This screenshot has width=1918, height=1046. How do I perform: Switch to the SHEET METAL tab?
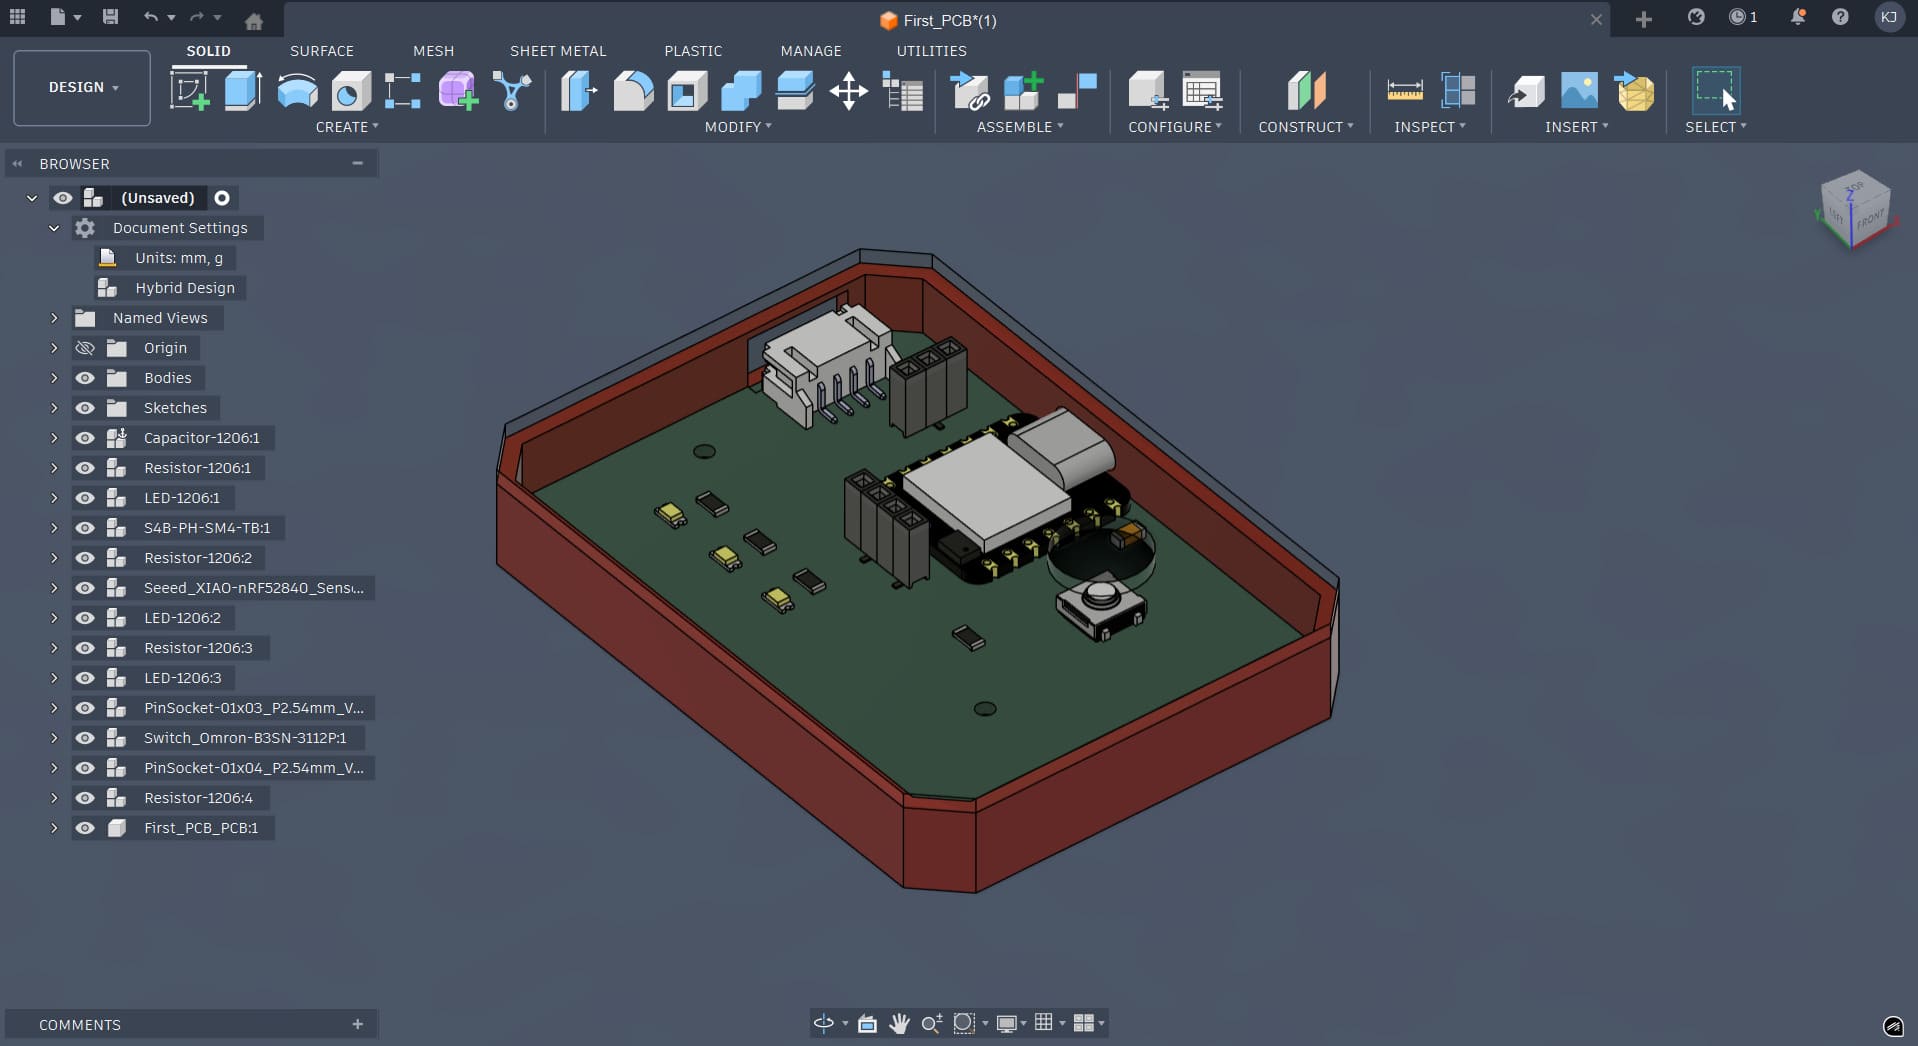[558, 51]
